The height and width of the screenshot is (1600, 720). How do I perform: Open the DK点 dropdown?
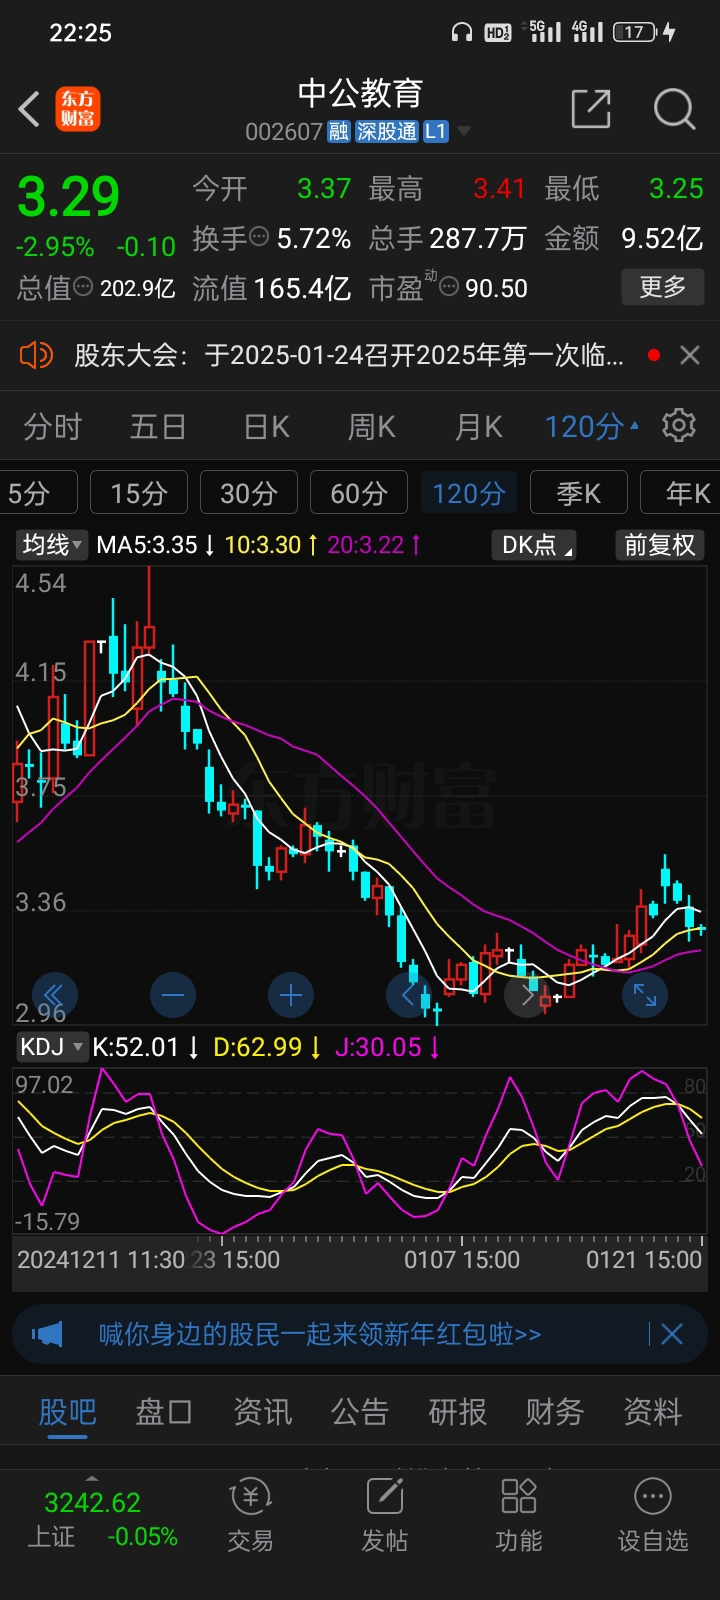pyautogui.click(x=534, y=545)
